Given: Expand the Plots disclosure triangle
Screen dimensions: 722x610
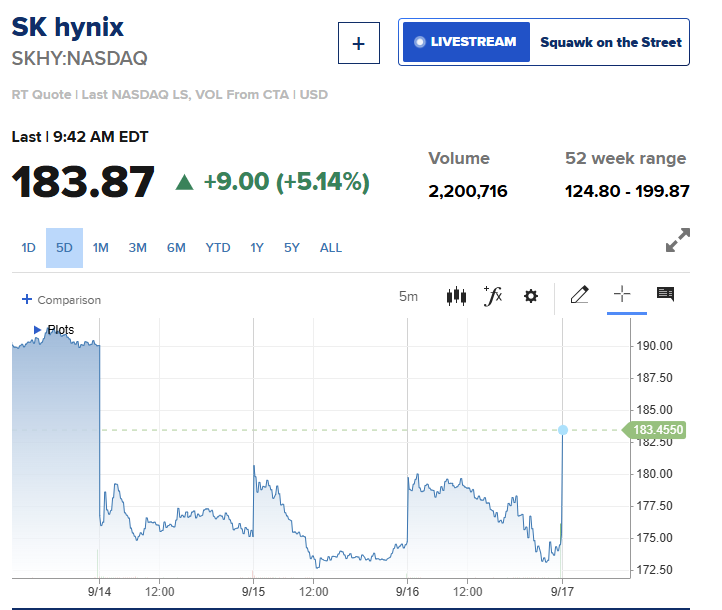Looking at the screenshot, I should pyautogui.click(x=37, y=330).
